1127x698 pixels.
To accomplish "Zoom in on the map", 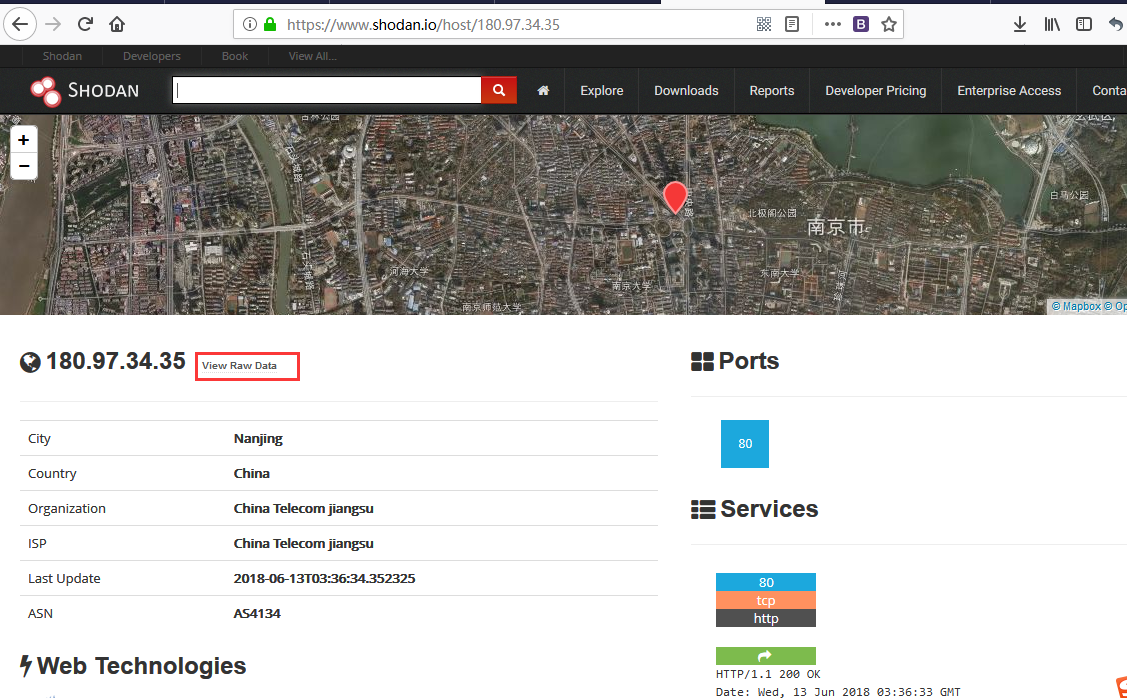I will (24, 140).
